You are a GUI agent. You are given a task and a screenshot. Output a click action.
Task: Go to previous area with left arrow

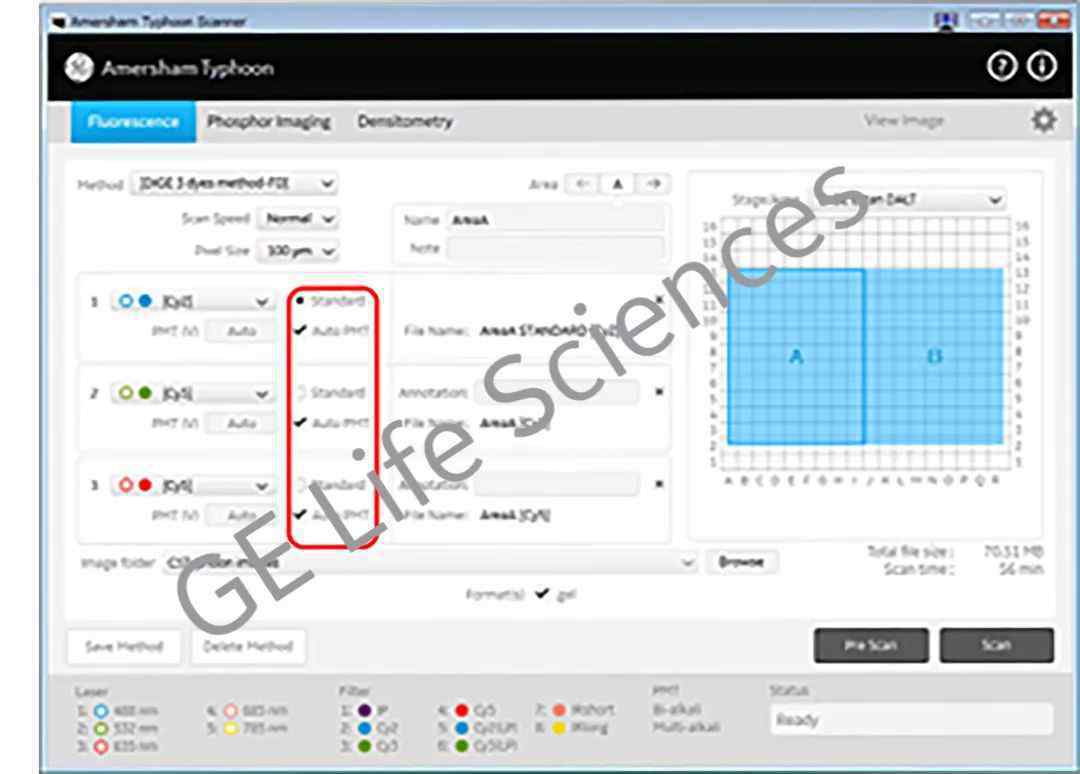tap(582, 184)
